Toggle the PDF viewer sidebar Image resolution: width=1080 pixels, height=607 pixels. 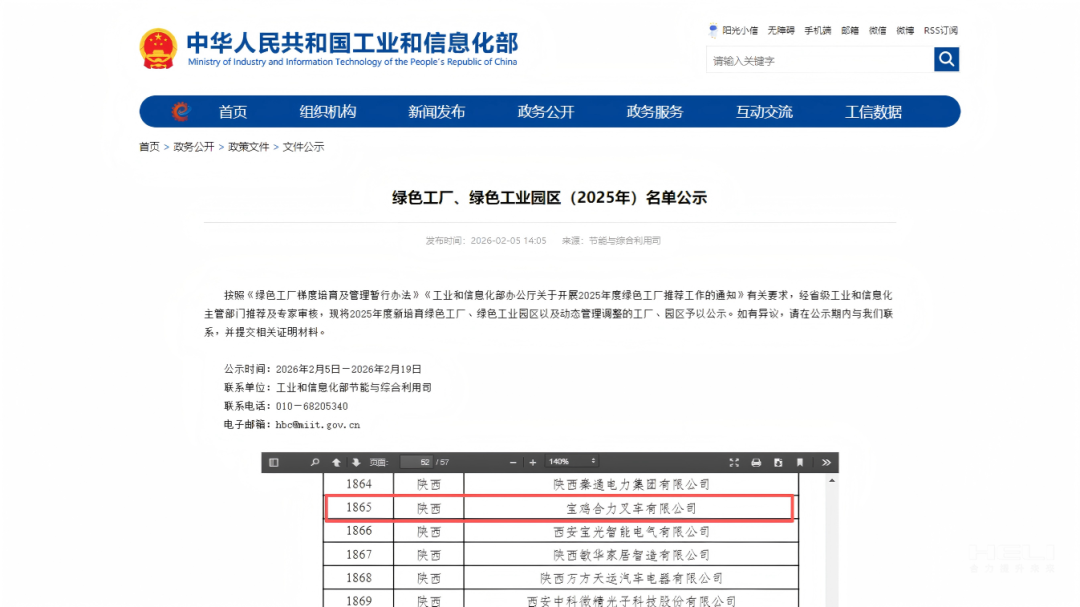274,463
